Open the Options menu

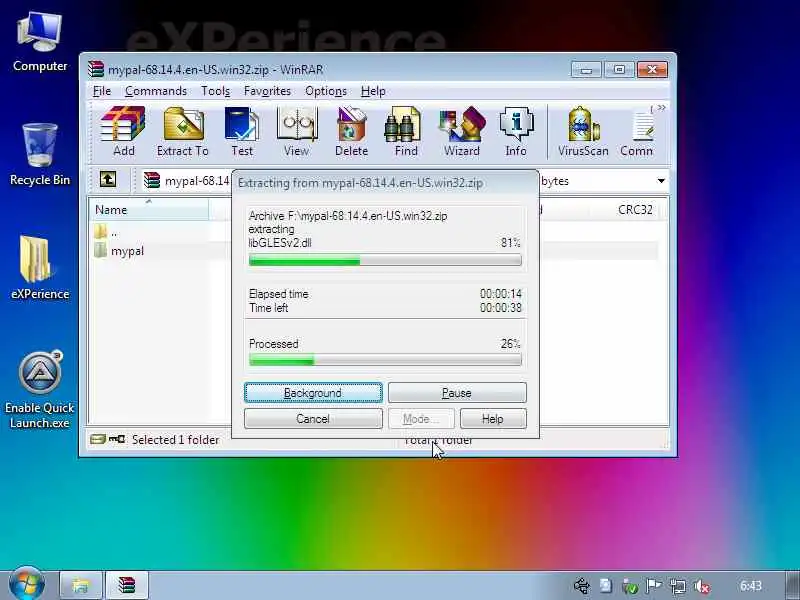(326, 91)
